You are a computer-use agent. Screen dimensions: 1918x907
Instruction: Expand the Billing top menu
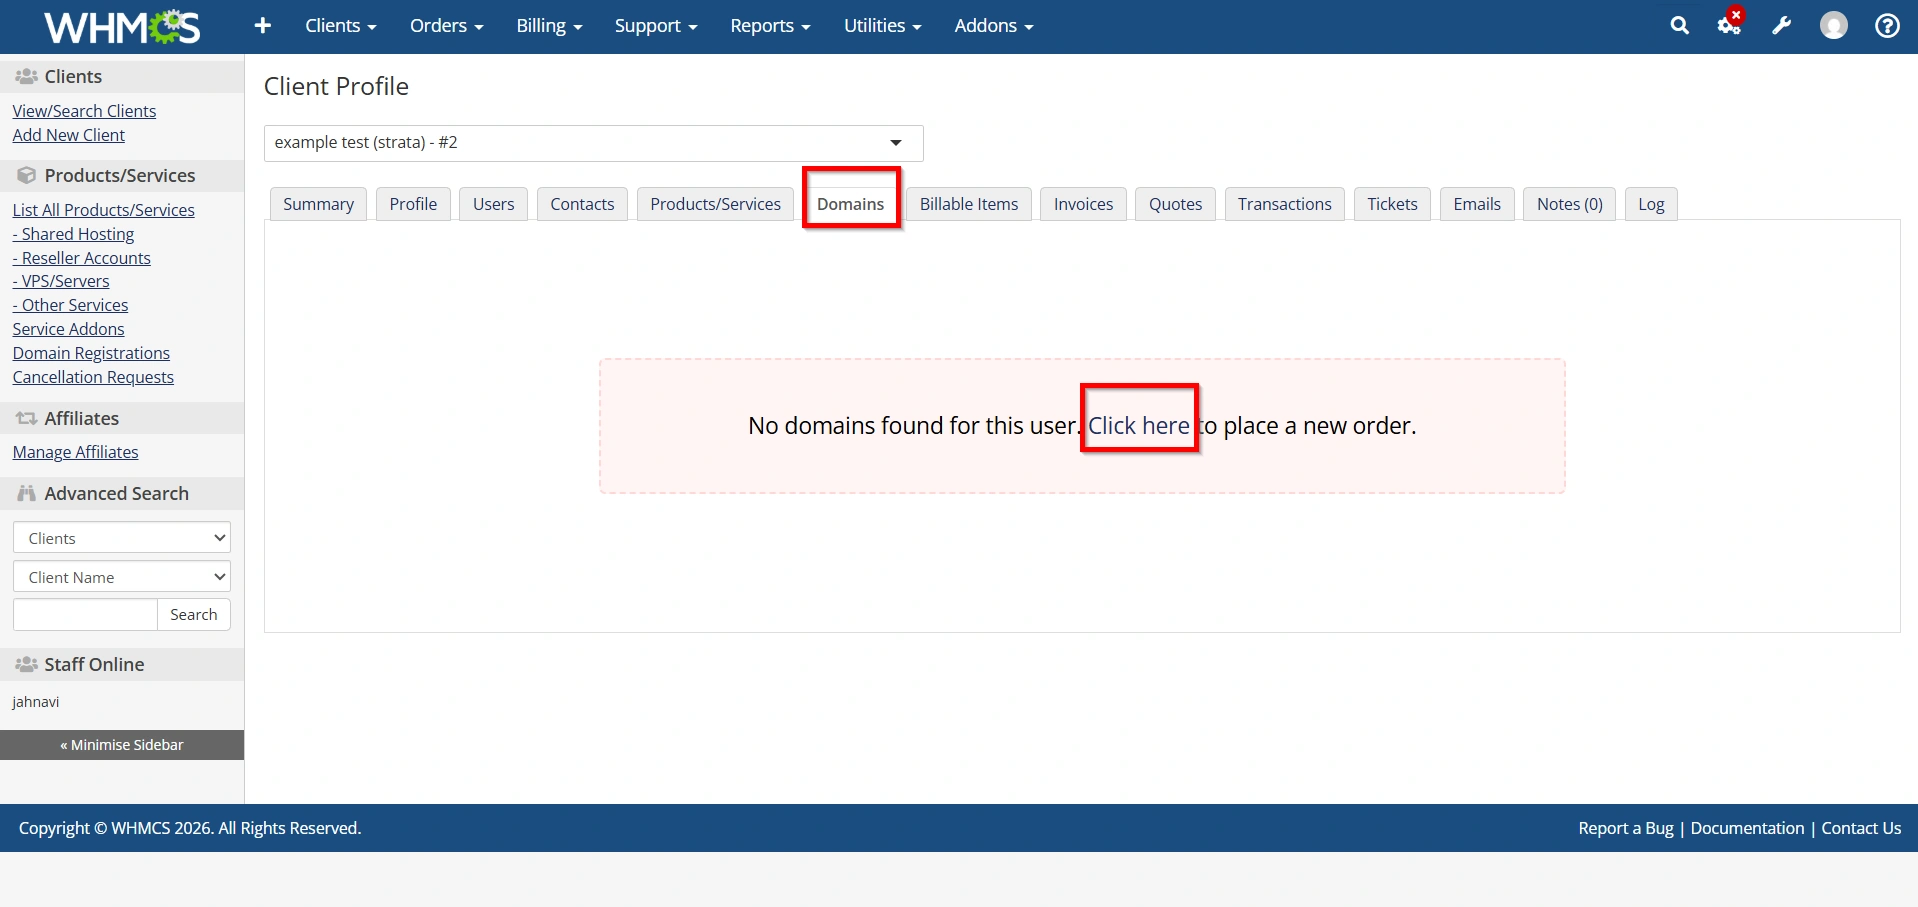[x=549, y=26]
